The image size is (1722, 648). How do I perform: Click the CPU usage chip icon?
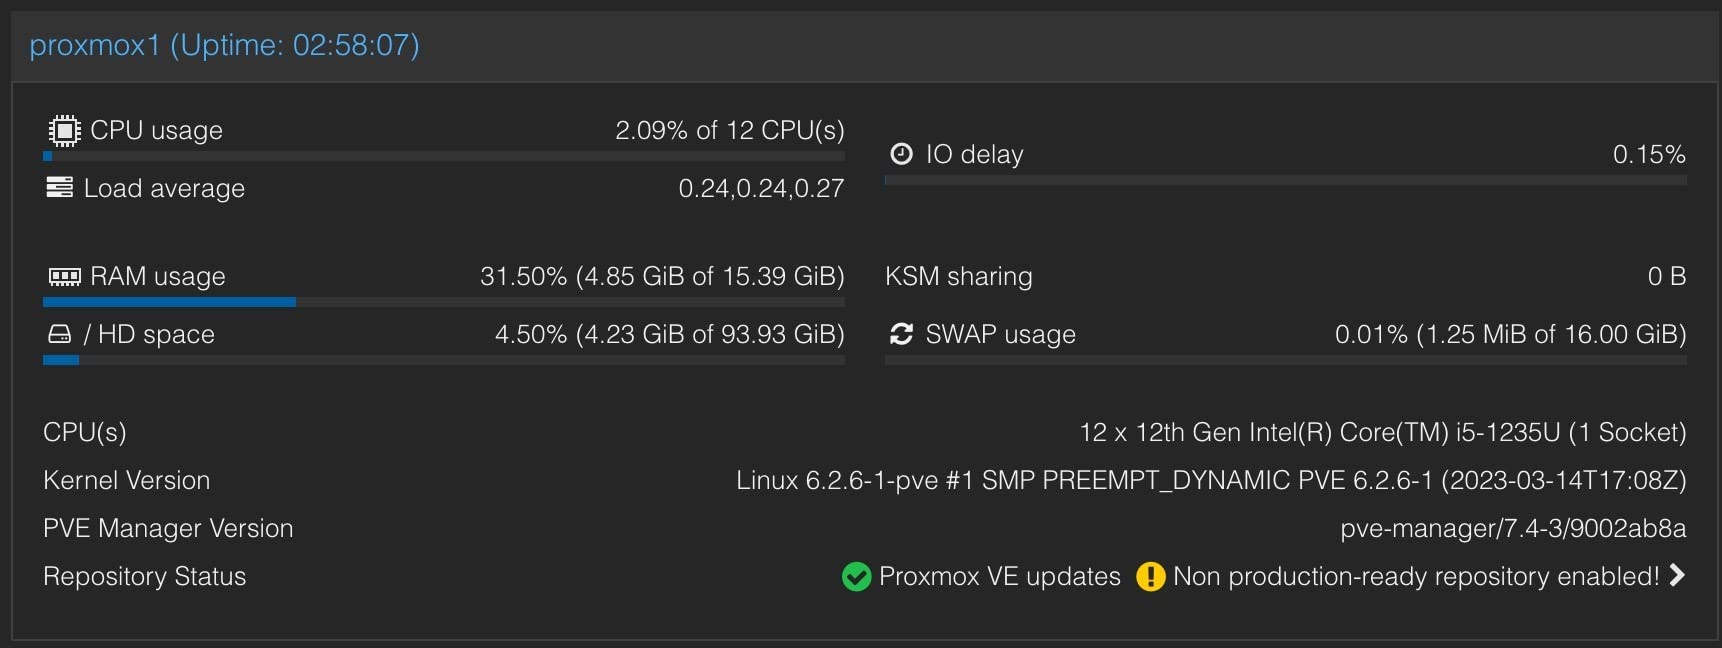pos(64,131)
